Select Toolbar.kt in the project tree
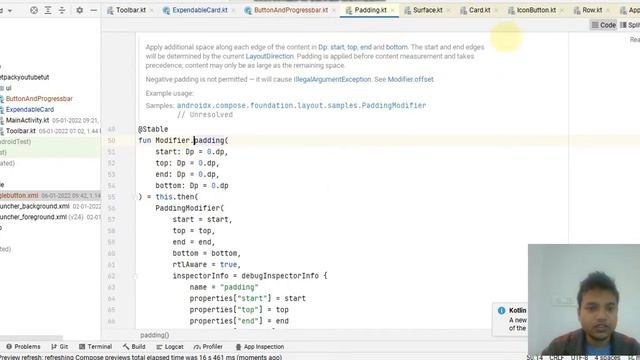 pos(20,131)
